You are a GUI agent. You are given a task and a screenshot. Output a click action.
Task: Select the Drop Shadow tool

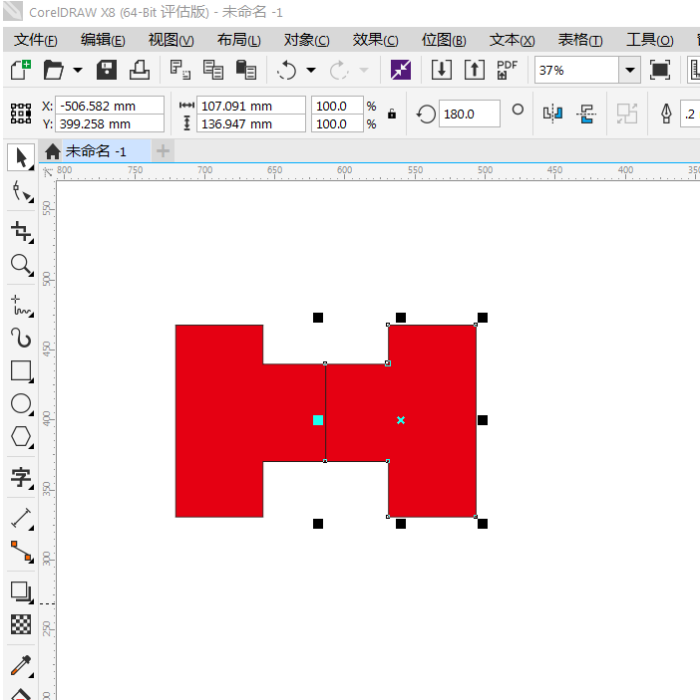coord(22,592)
